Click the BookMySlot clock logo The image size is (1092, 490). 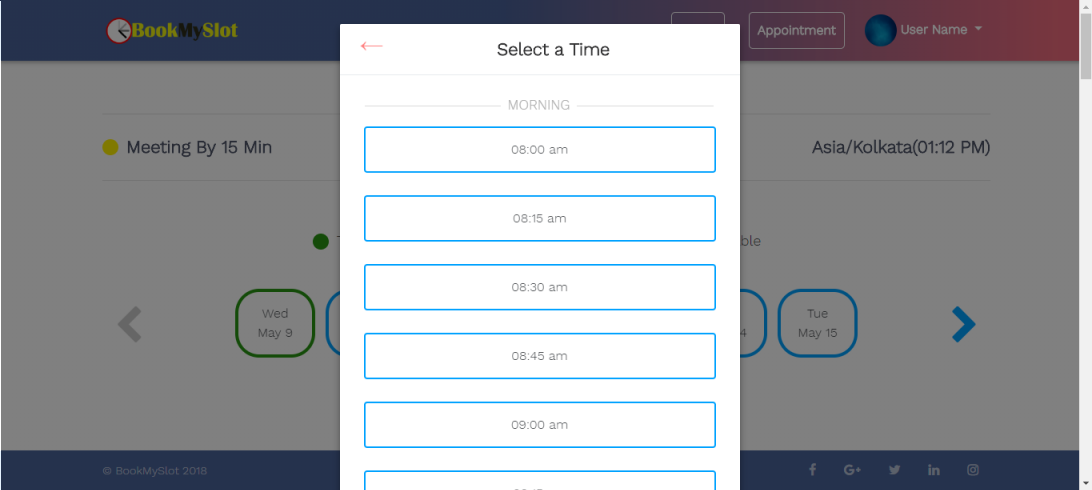tap(119, 30)
